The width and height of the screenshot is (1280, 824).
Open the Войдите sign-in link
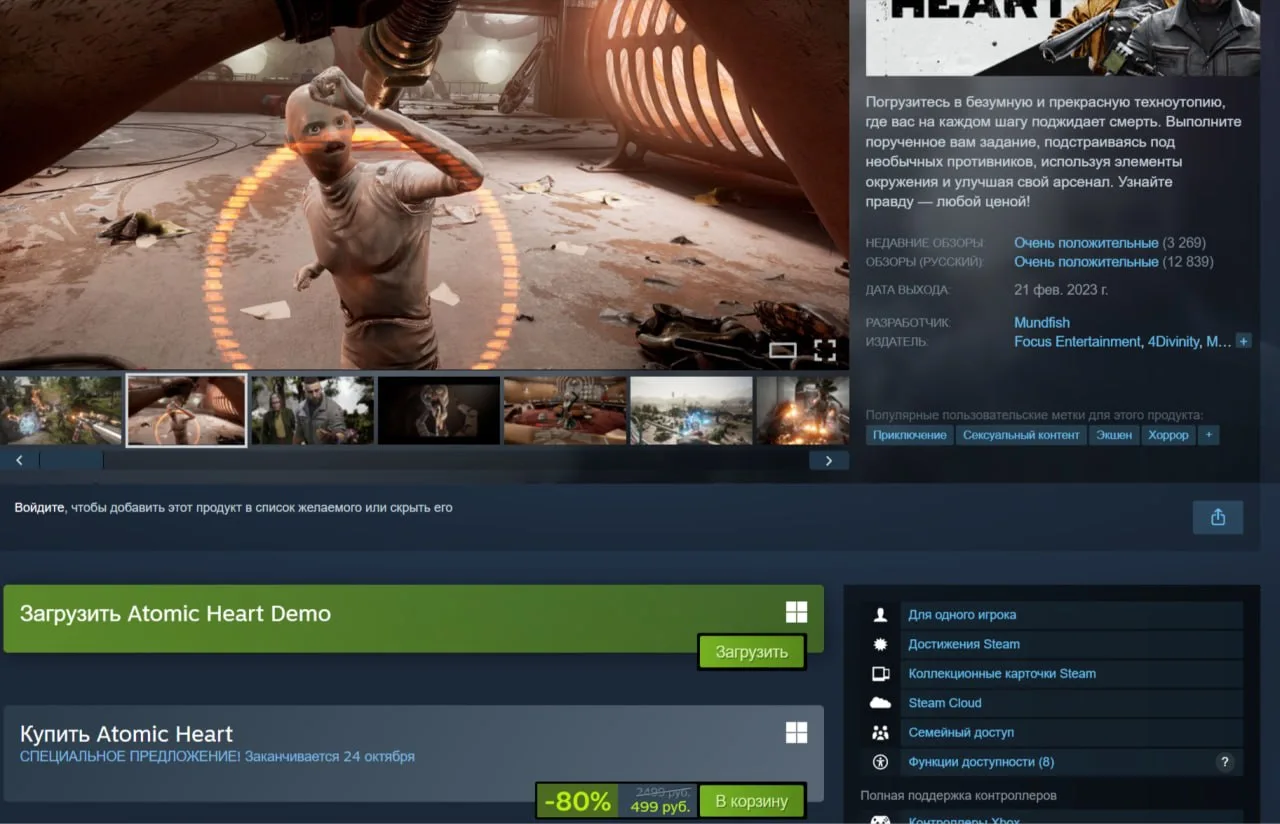point(39,508)
